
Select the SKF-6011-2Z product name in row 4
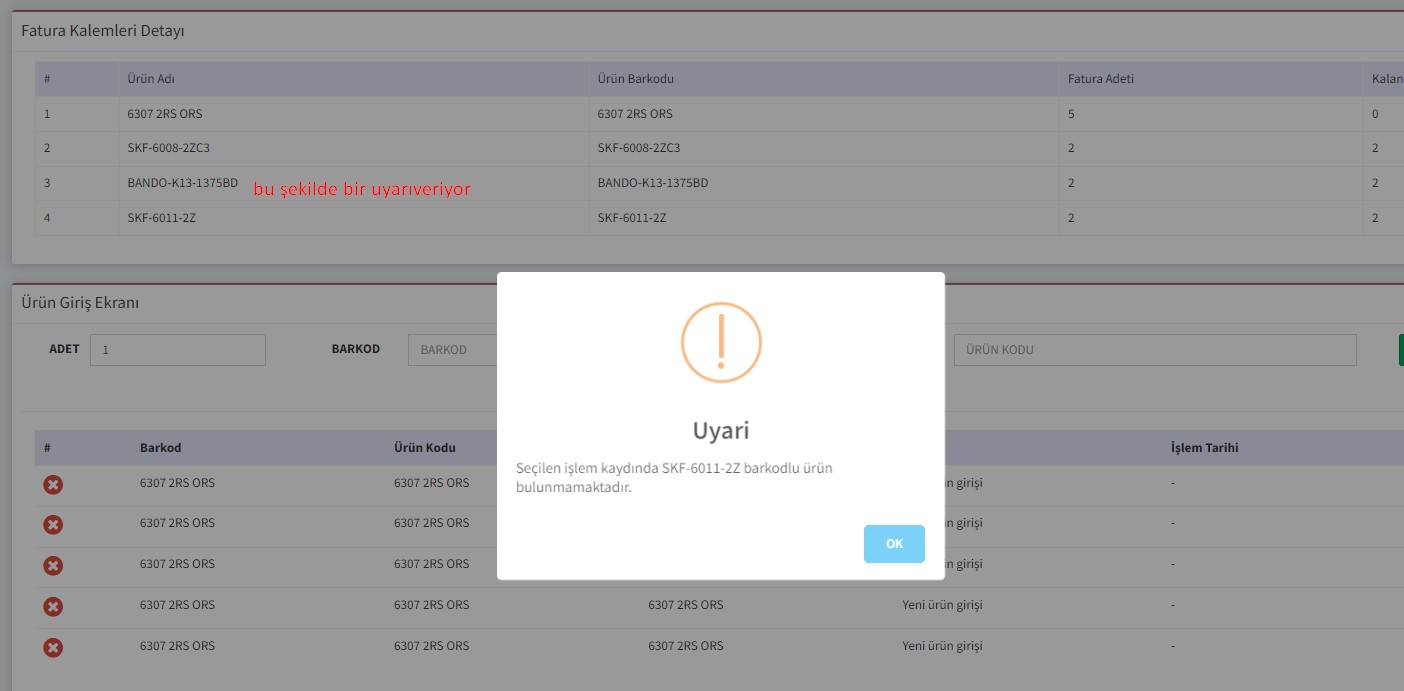(x=161, y=218)
